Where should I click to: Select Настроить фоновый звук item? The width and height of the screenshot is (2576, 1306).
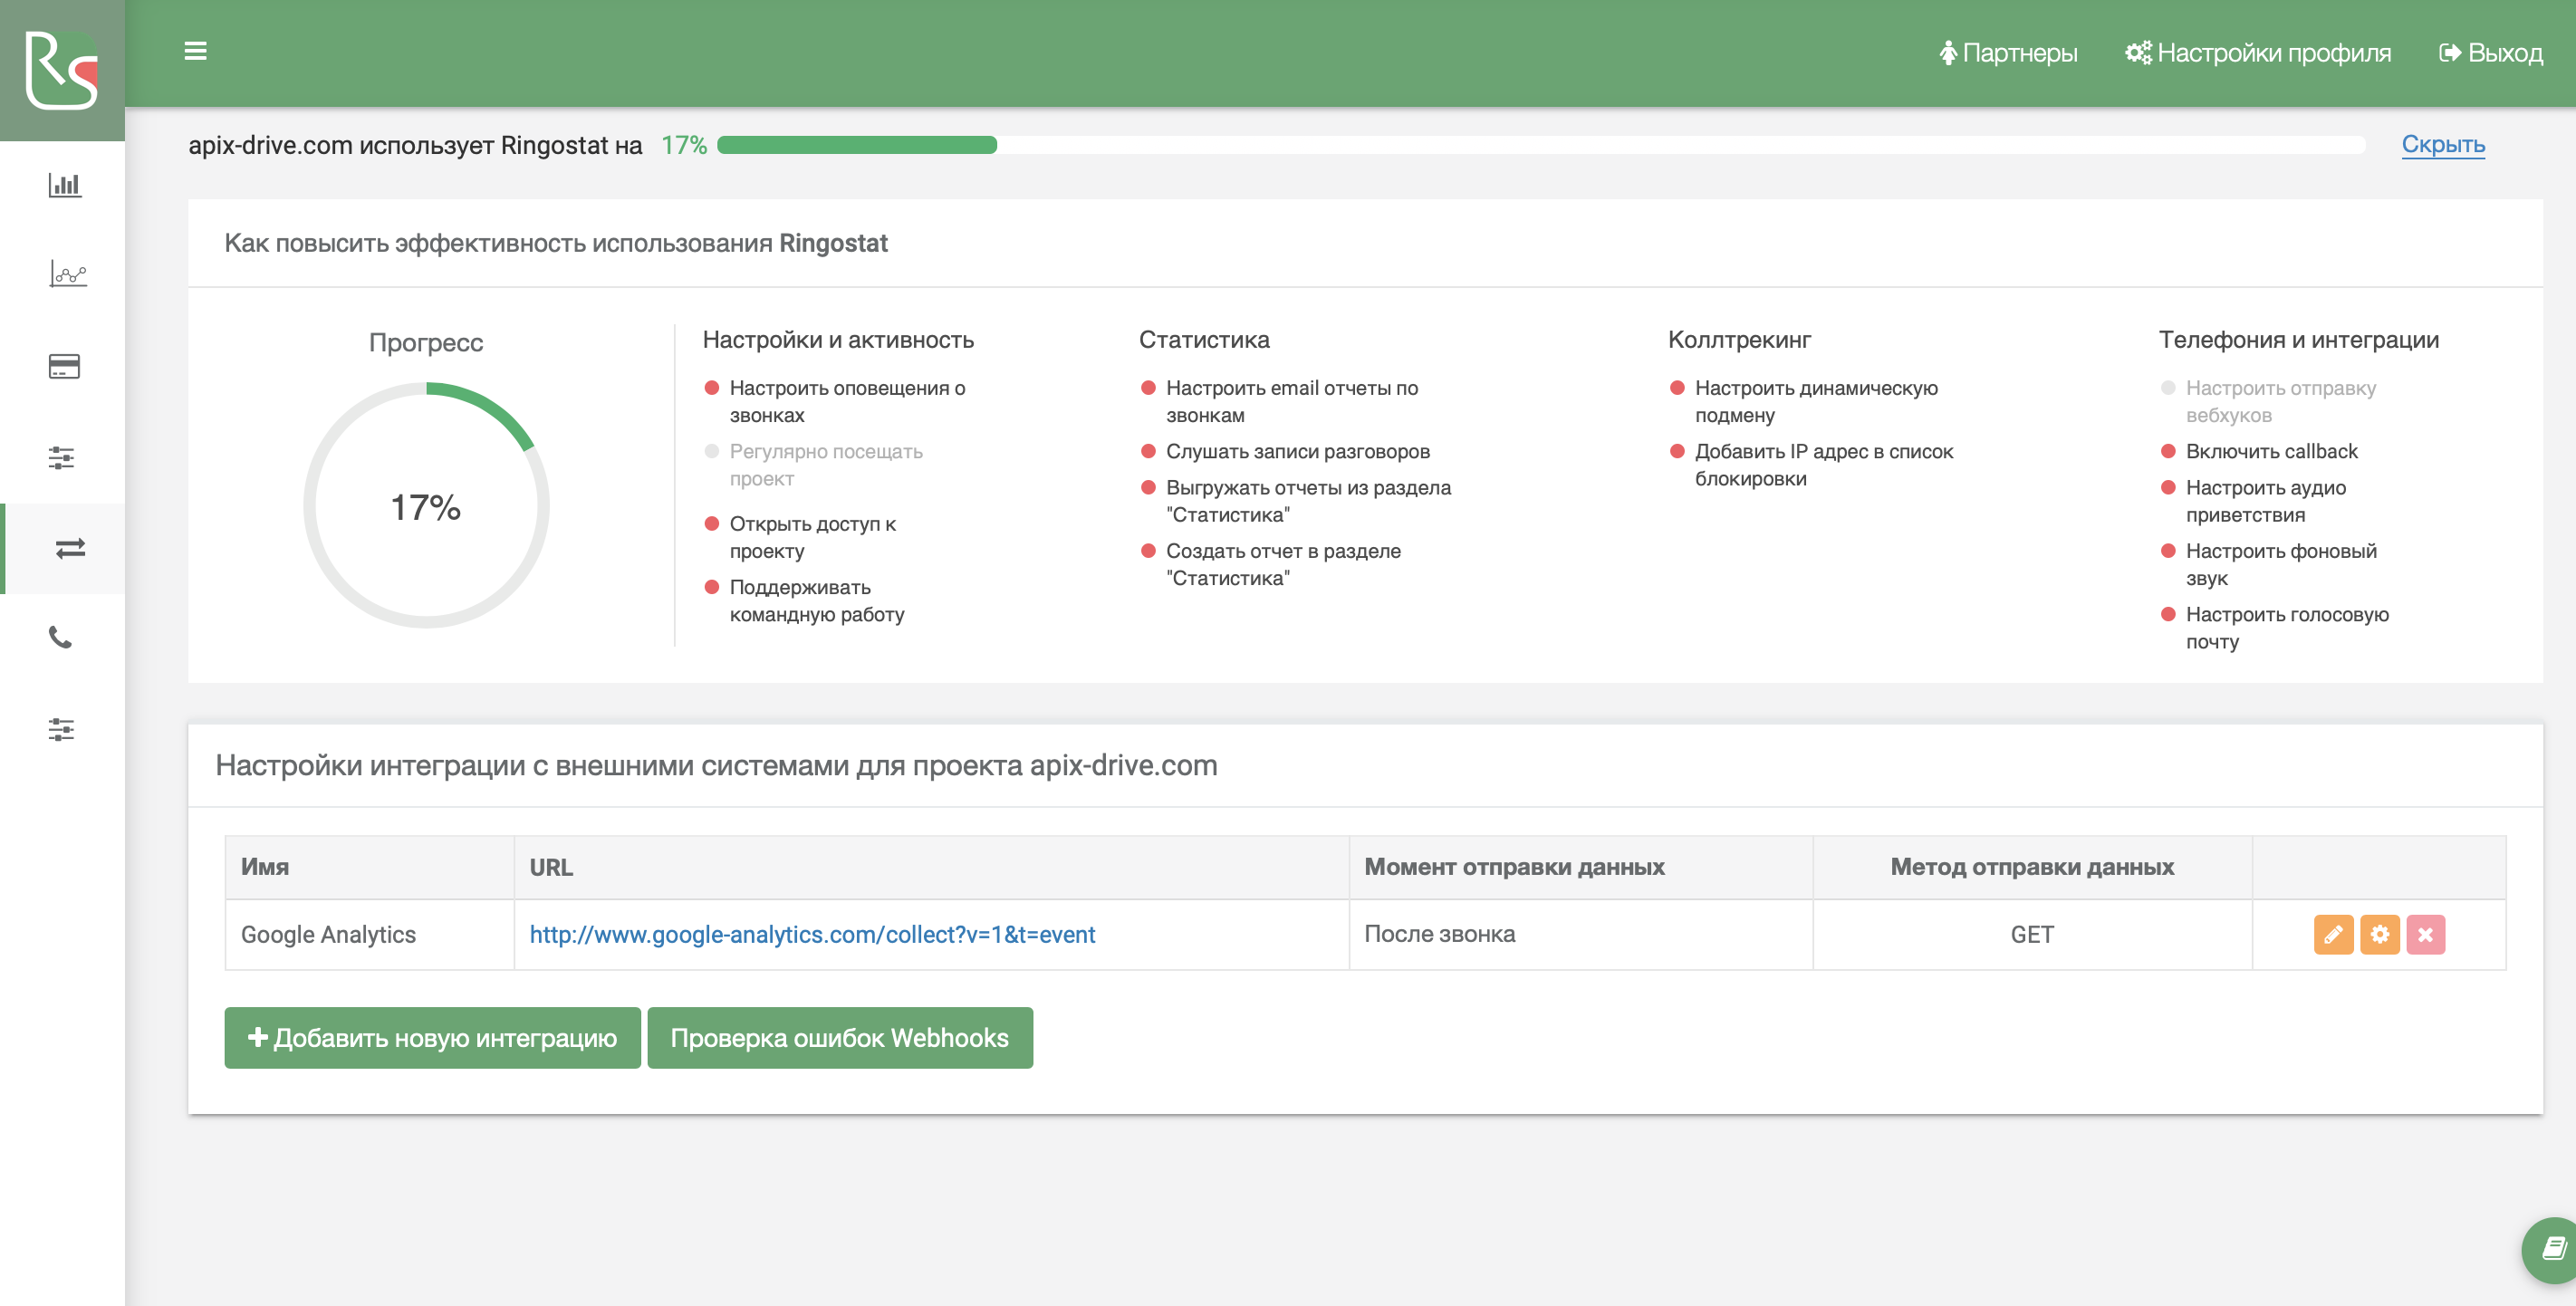tap(2281, 564)
